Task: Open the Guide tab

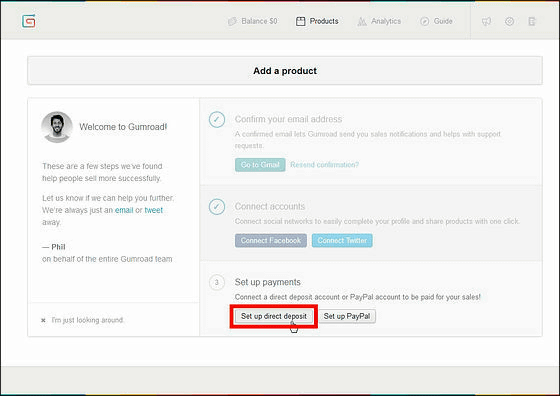Action: point(436,21)
